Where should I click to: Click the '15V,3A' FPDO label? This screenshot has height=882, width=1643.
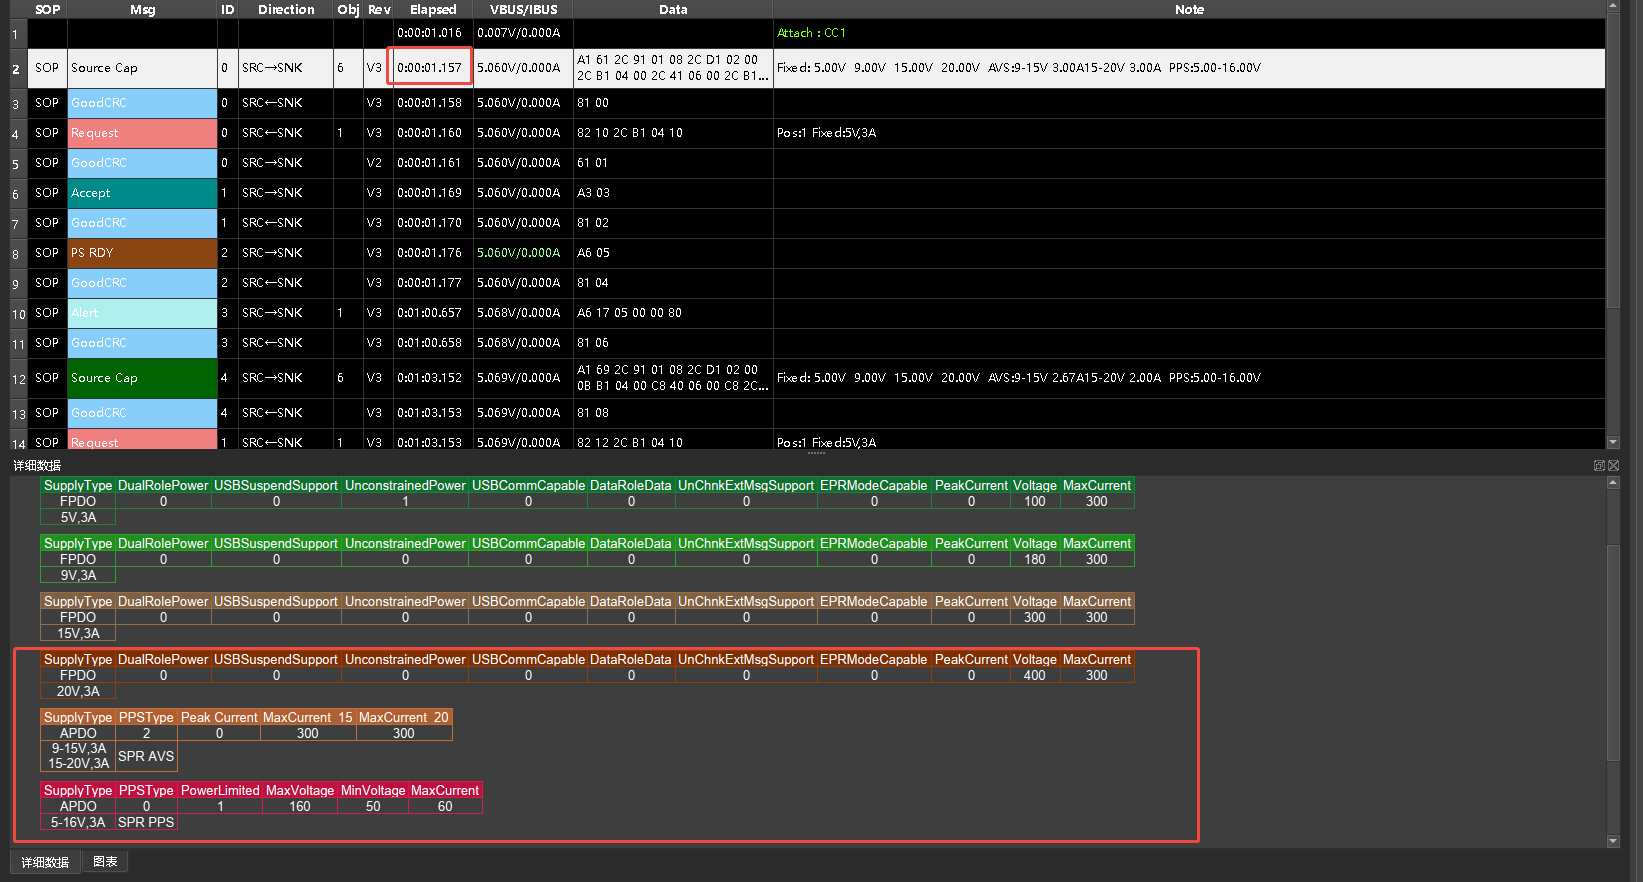[78, 633]
